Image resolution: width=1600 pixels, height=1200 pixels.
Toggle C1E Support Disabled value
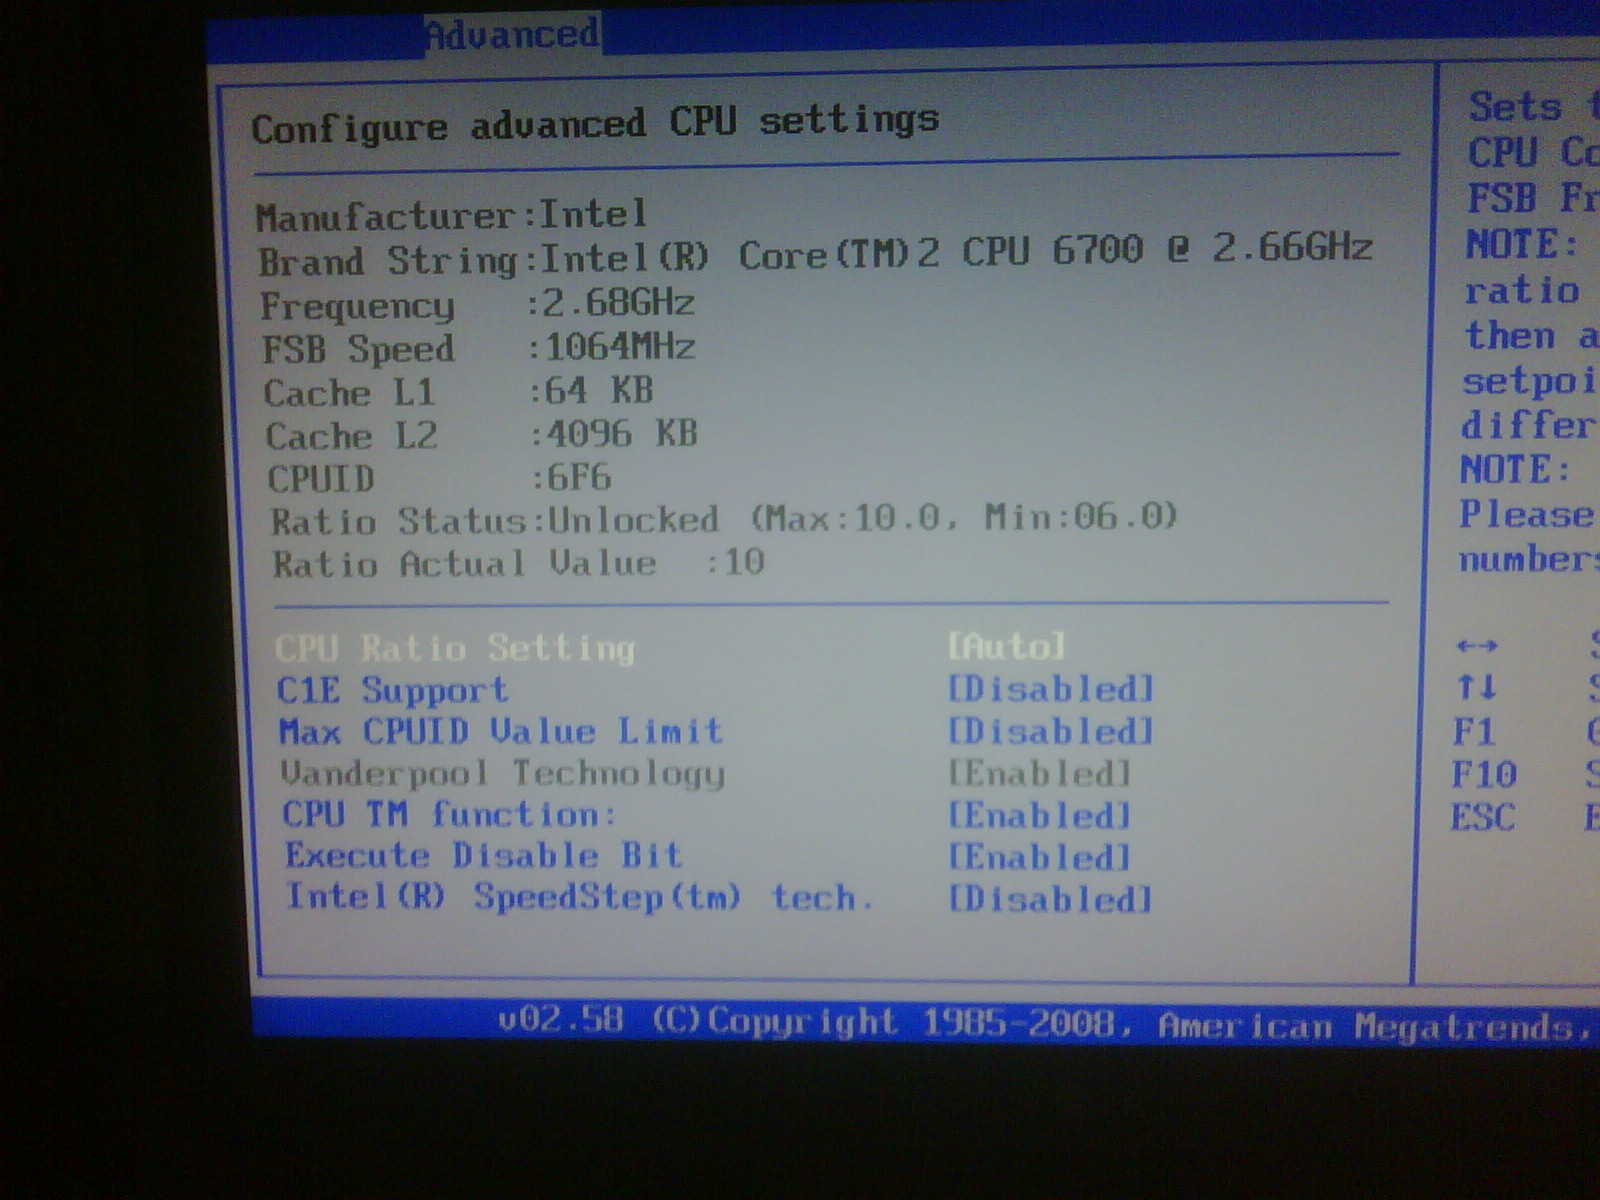(1050, 689)
